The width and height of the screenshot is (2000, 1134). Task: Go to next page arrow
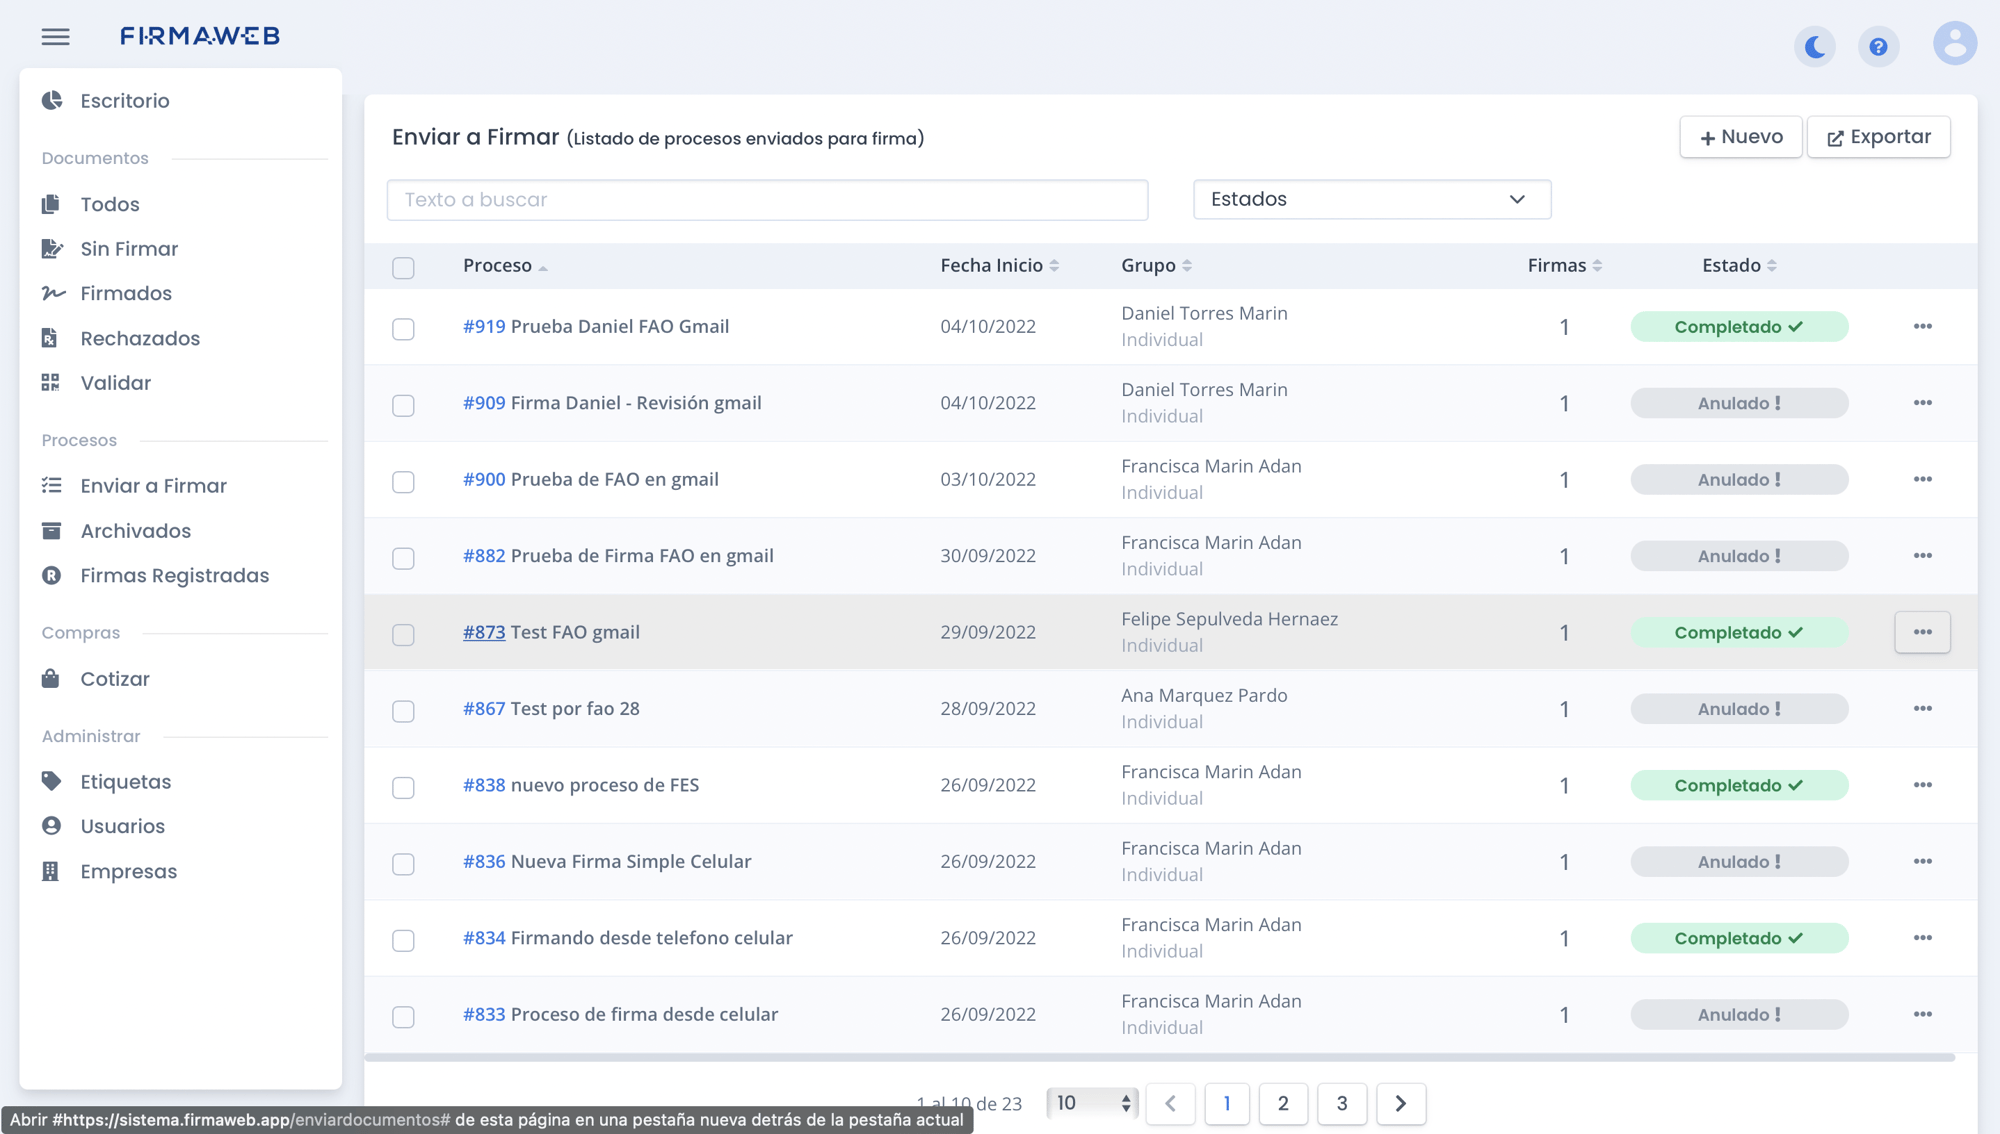[x=1401, y=1103]
